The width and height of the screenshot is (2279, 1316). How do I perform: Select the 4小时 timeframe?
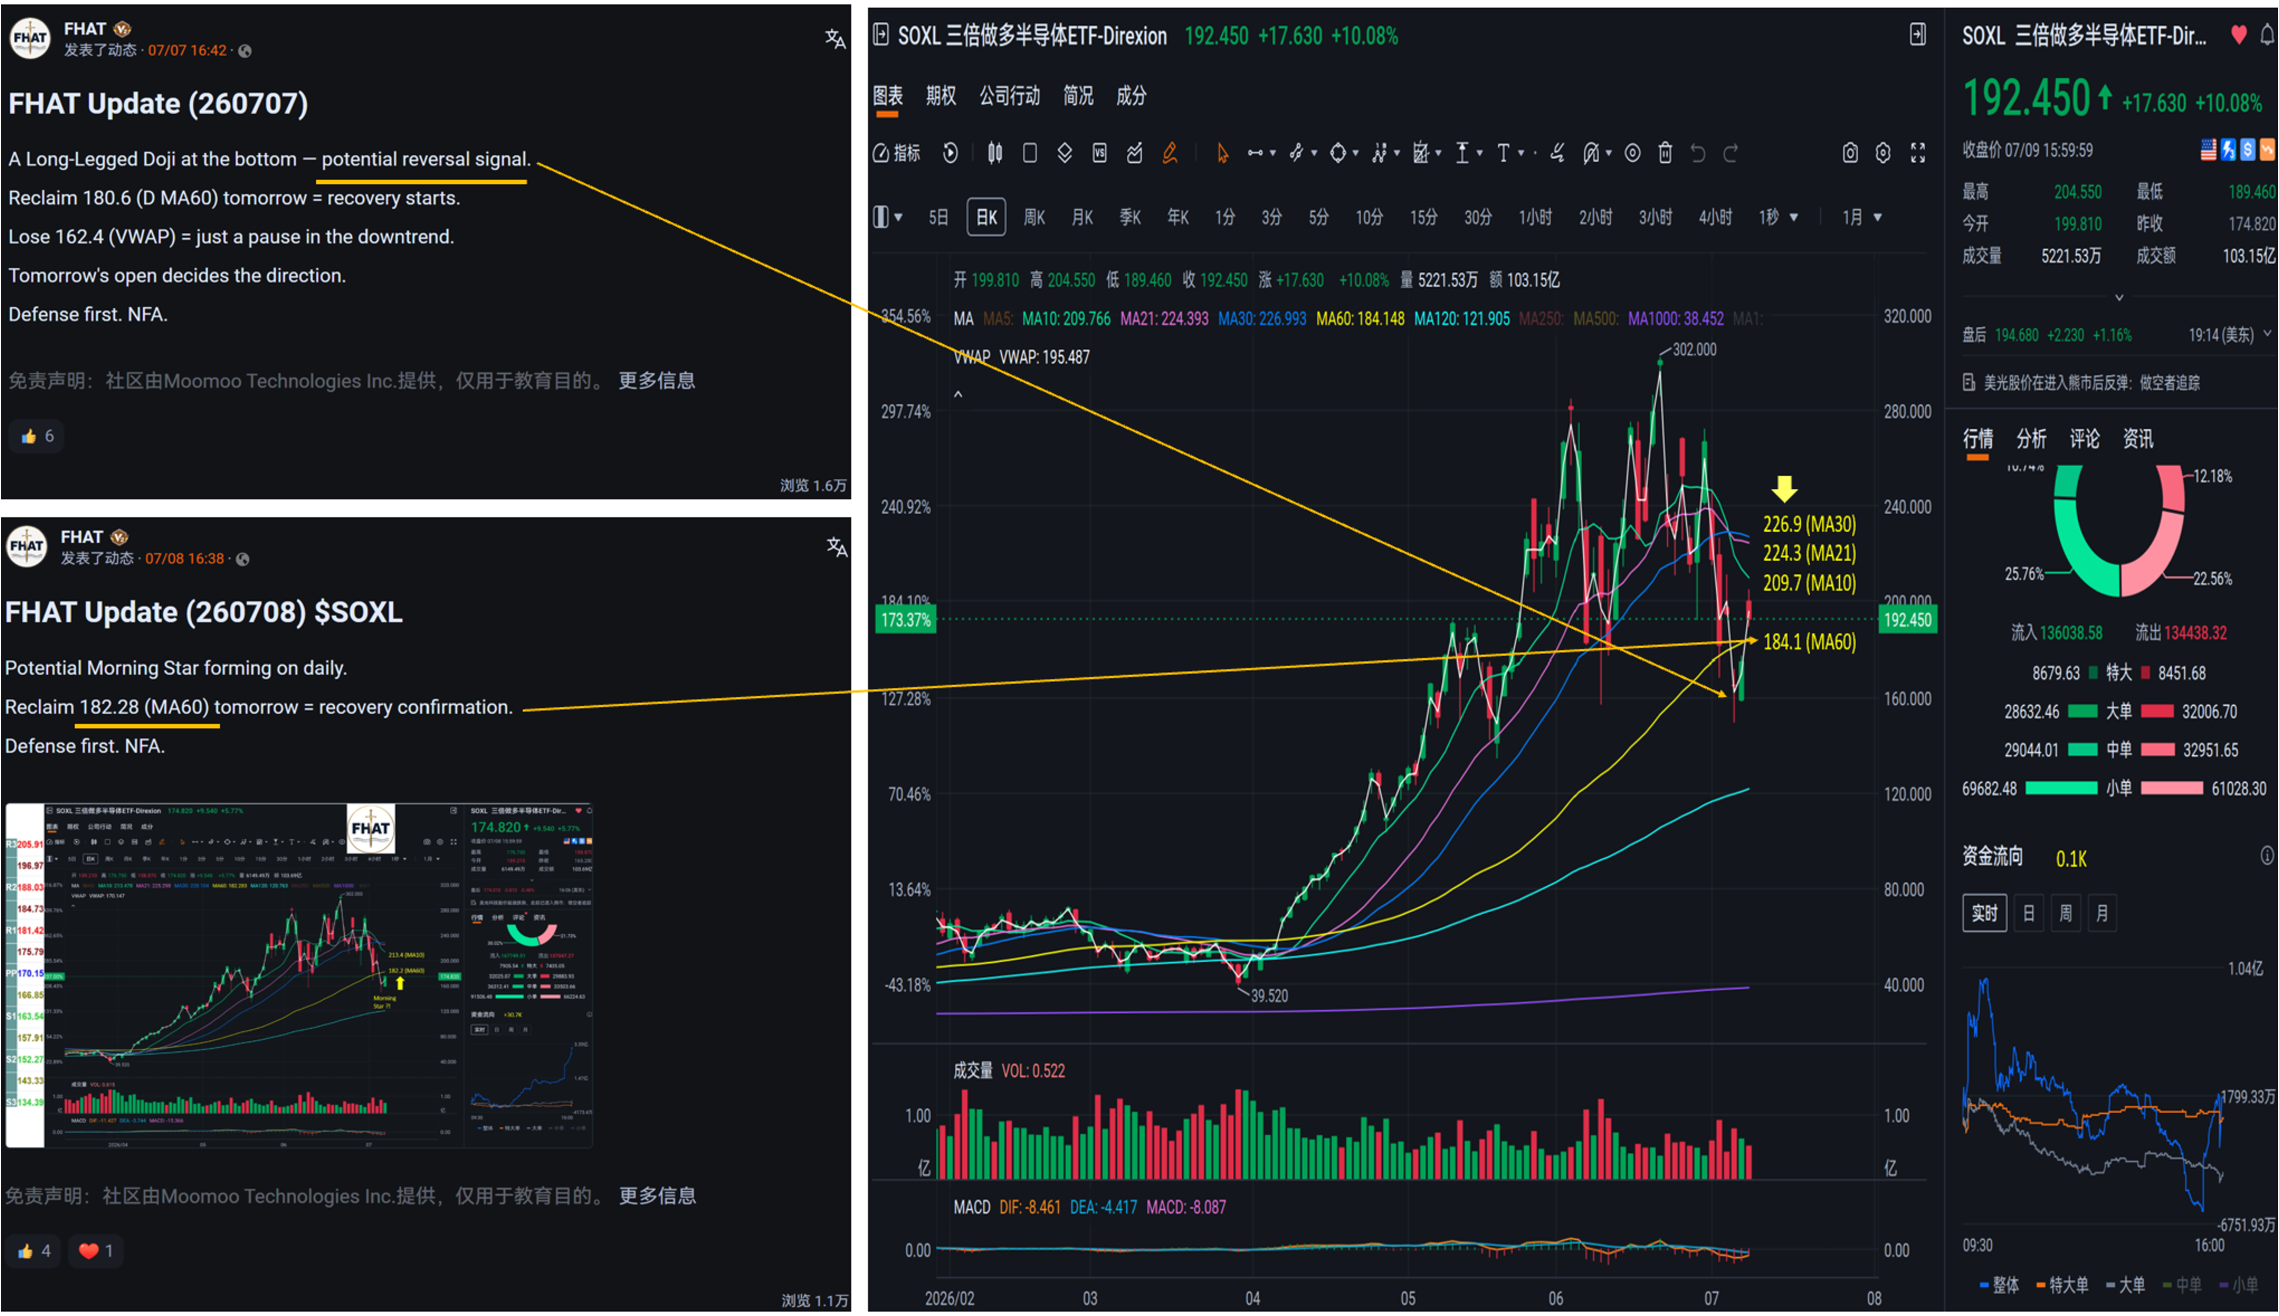pos(1715,217)
